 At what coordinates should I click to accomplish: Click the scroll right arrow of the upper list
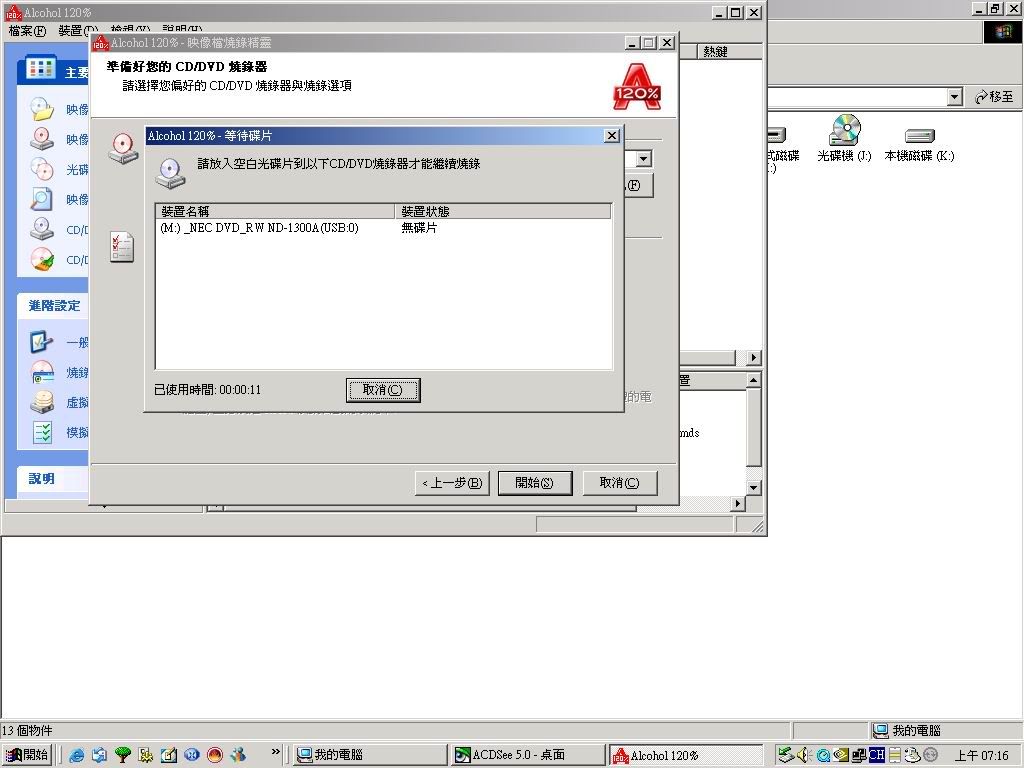point(754,357)
